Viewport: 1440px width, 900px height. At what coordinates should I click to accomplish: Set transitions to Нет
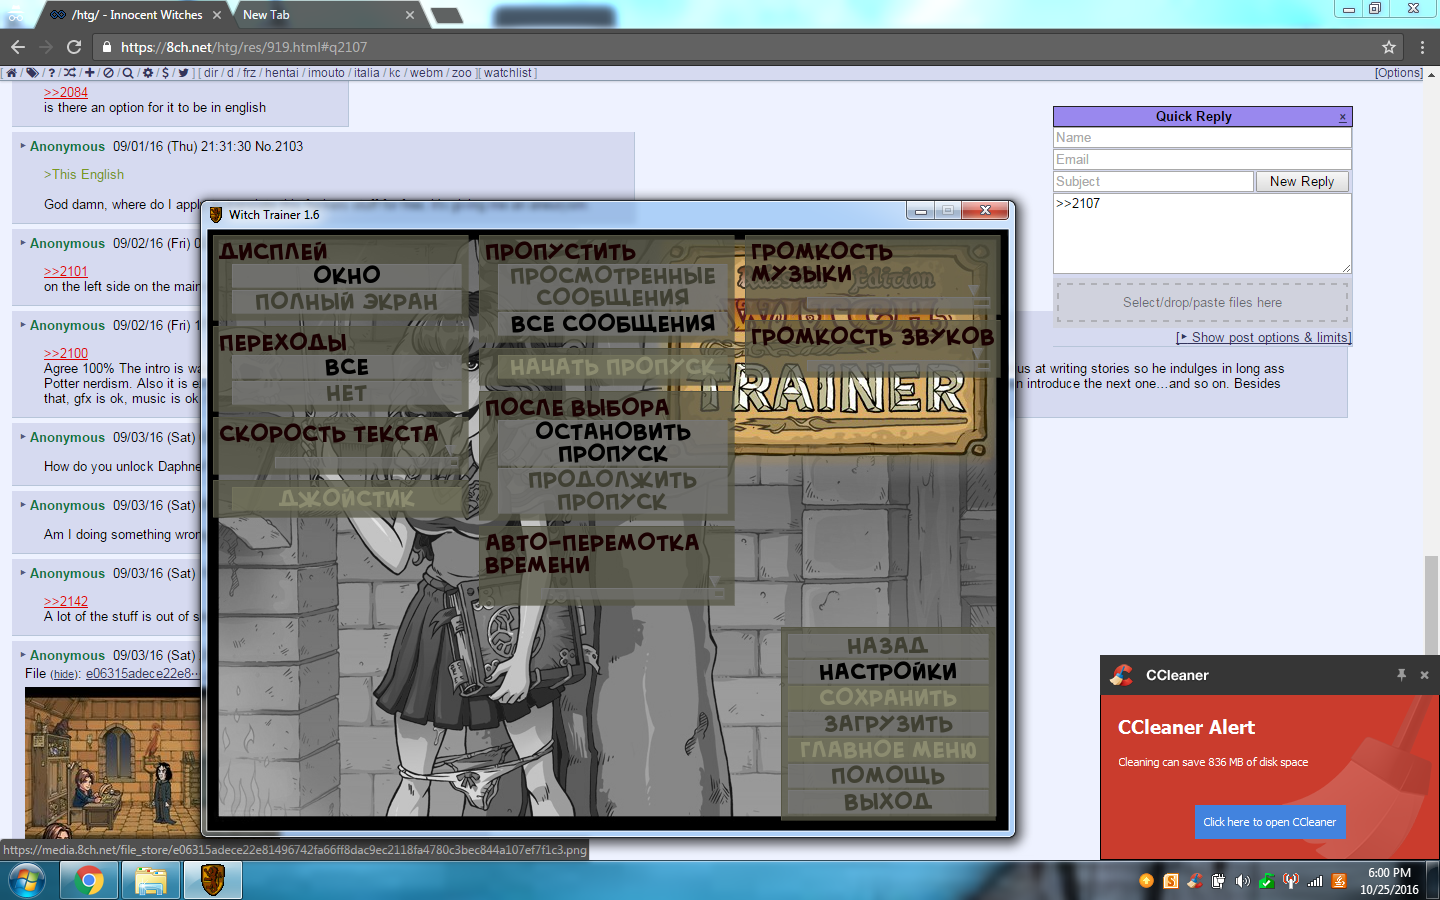click(x=346, y=393)
